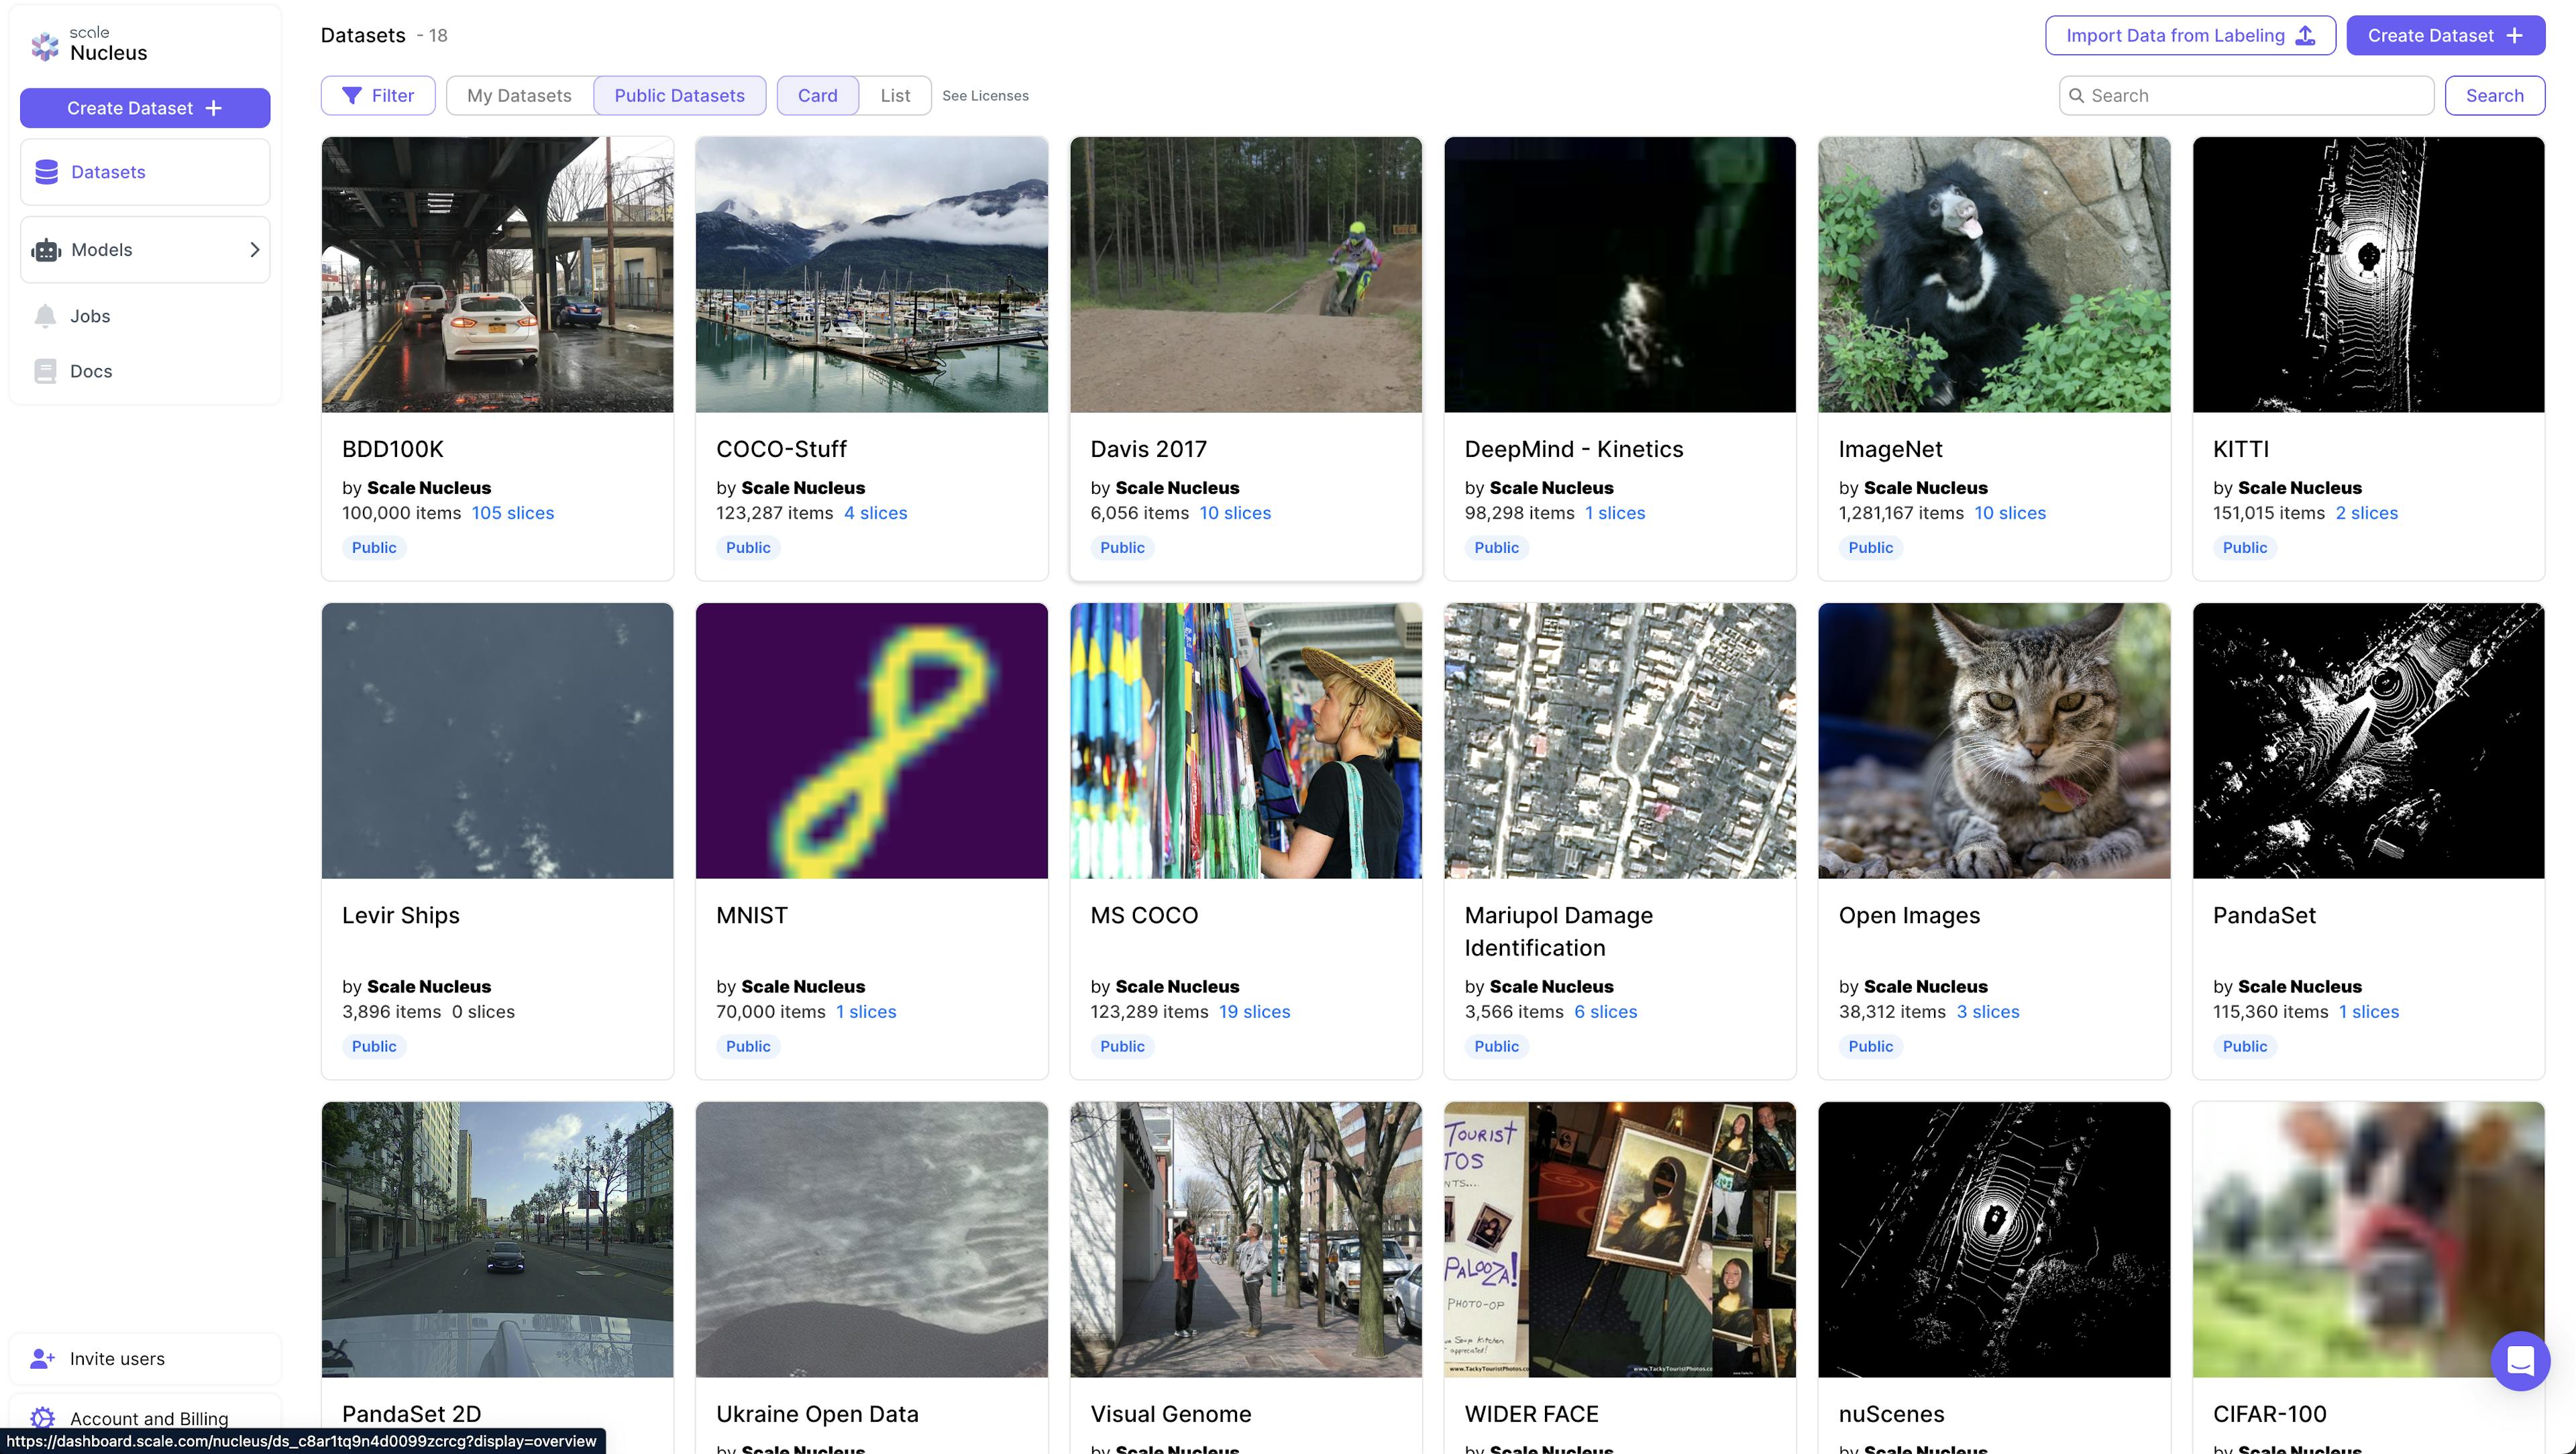Click the Jobs bell icon
2576x1454 pixels.
pos(45,316)
